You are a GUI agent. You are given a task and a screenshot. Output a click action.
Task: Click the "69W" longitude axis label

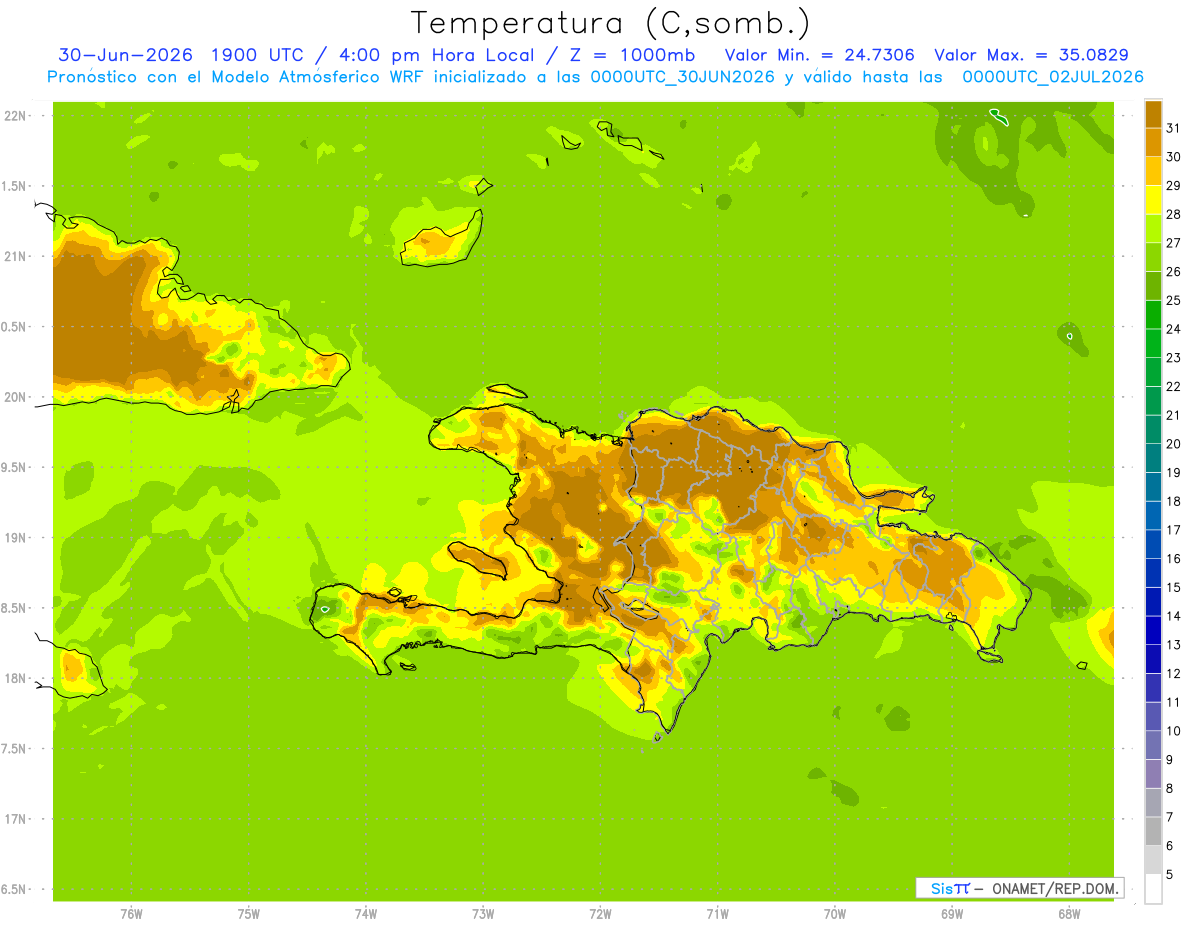(952, 914)
